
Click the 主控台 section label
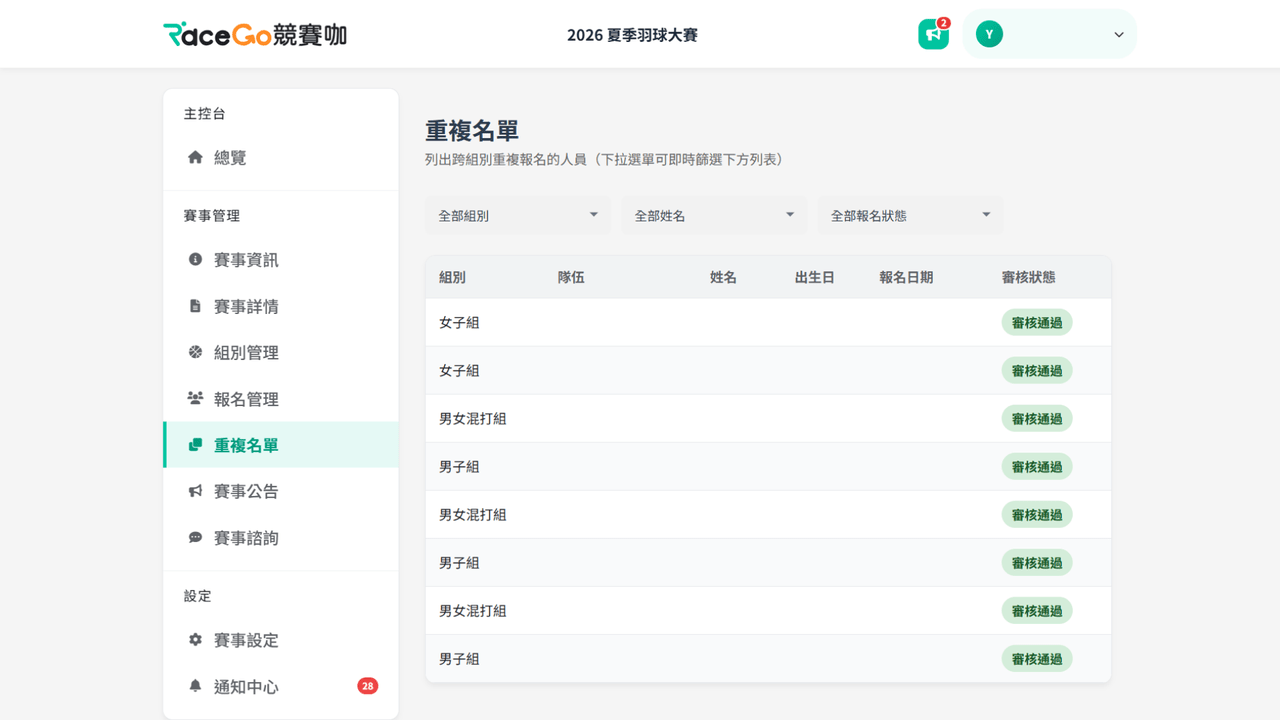[x=205, y=114]
